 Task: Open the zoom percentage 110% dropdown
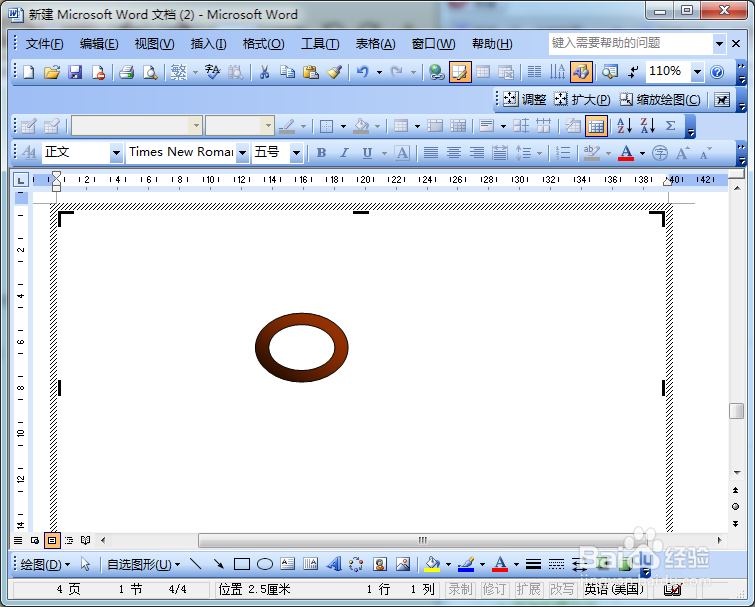pyautogui.click(x=697, y=72)
